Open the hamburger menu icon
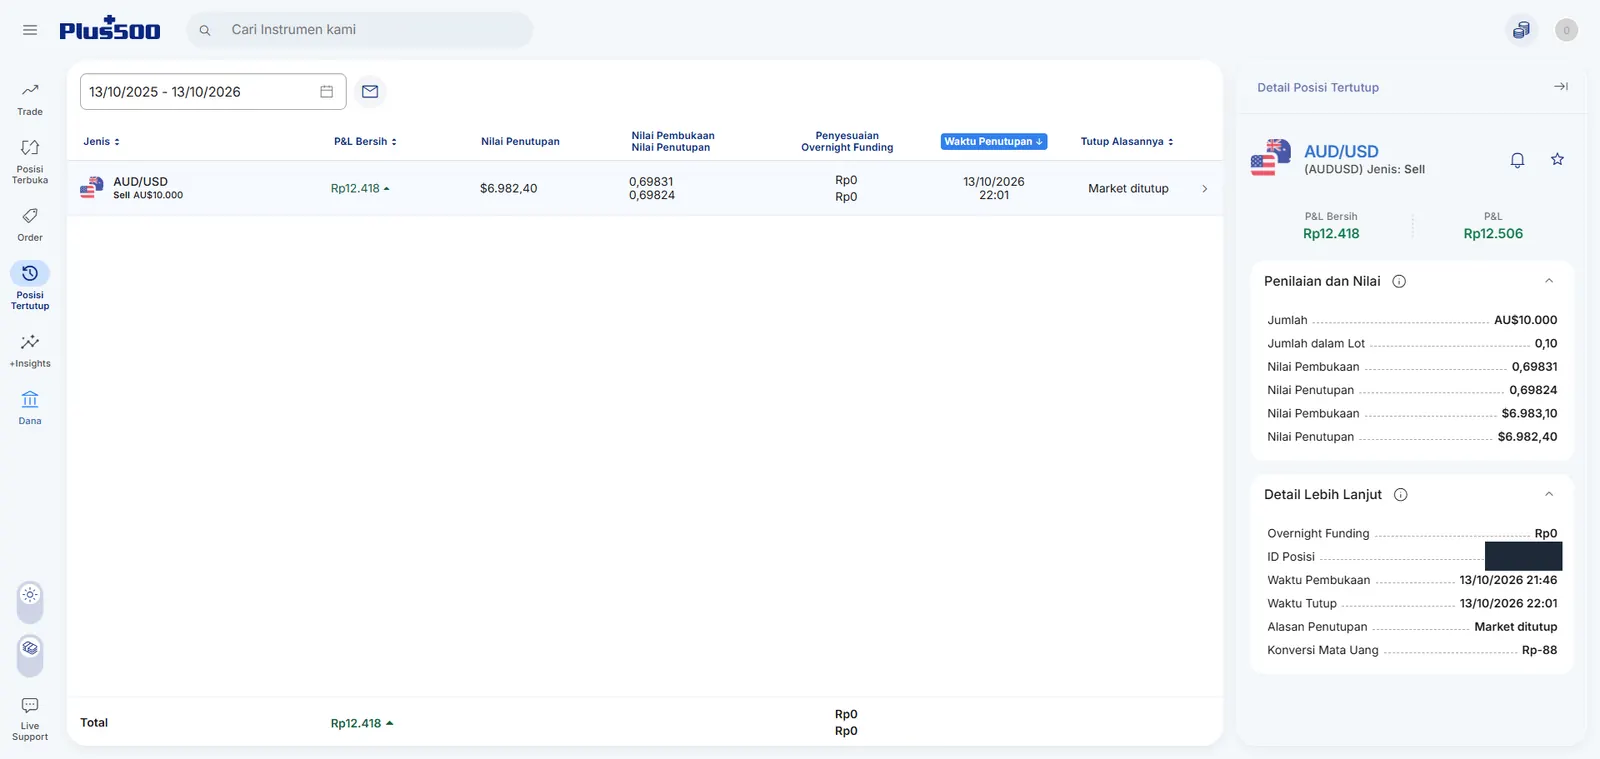The height and width of the screenshot is (759, 1600). click(x=30, y=30)
